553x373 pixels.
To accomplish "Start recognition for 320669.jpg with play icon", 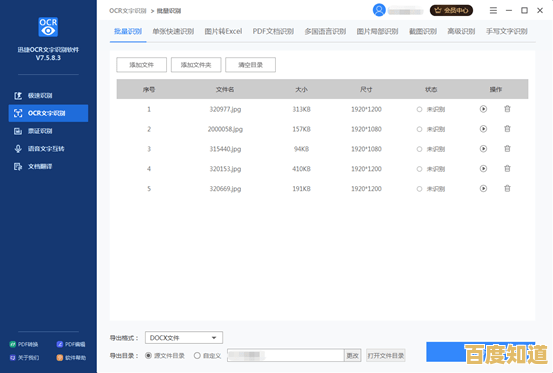I will [483, 188].
